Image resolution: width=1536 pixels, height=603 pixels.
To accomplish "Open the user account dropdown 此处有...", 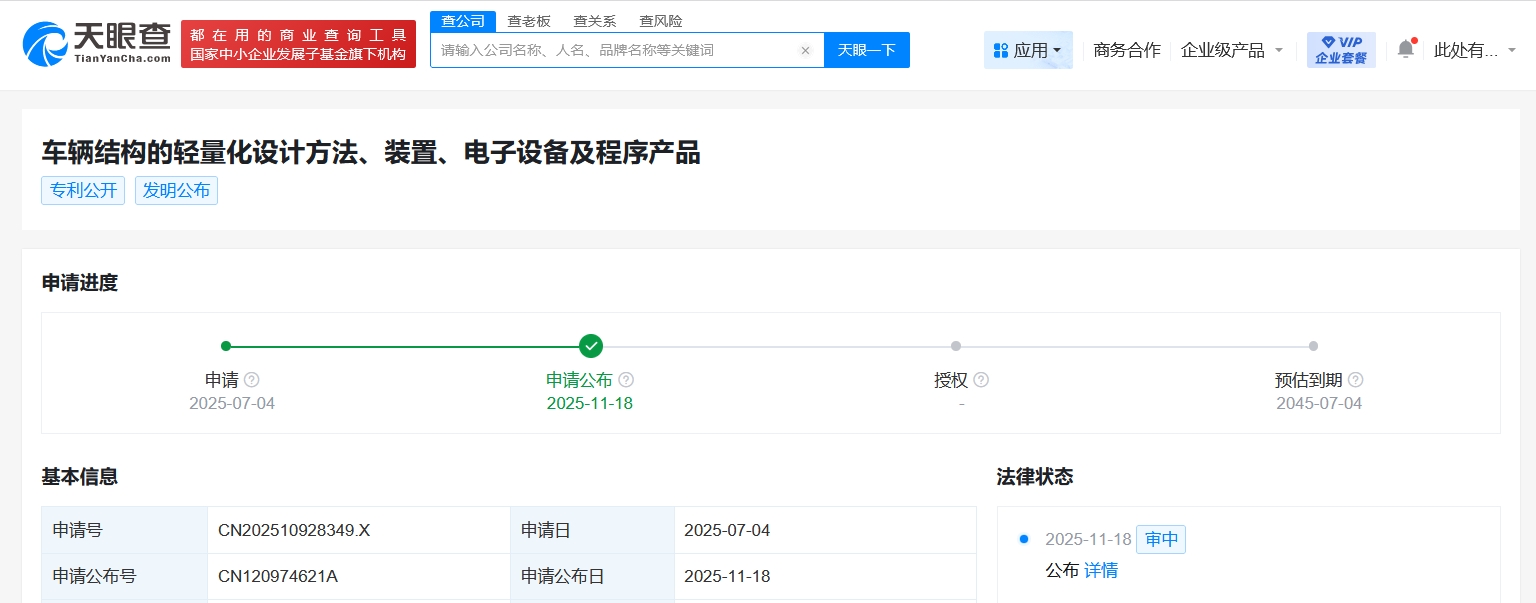I will [x=1474, y=50].
